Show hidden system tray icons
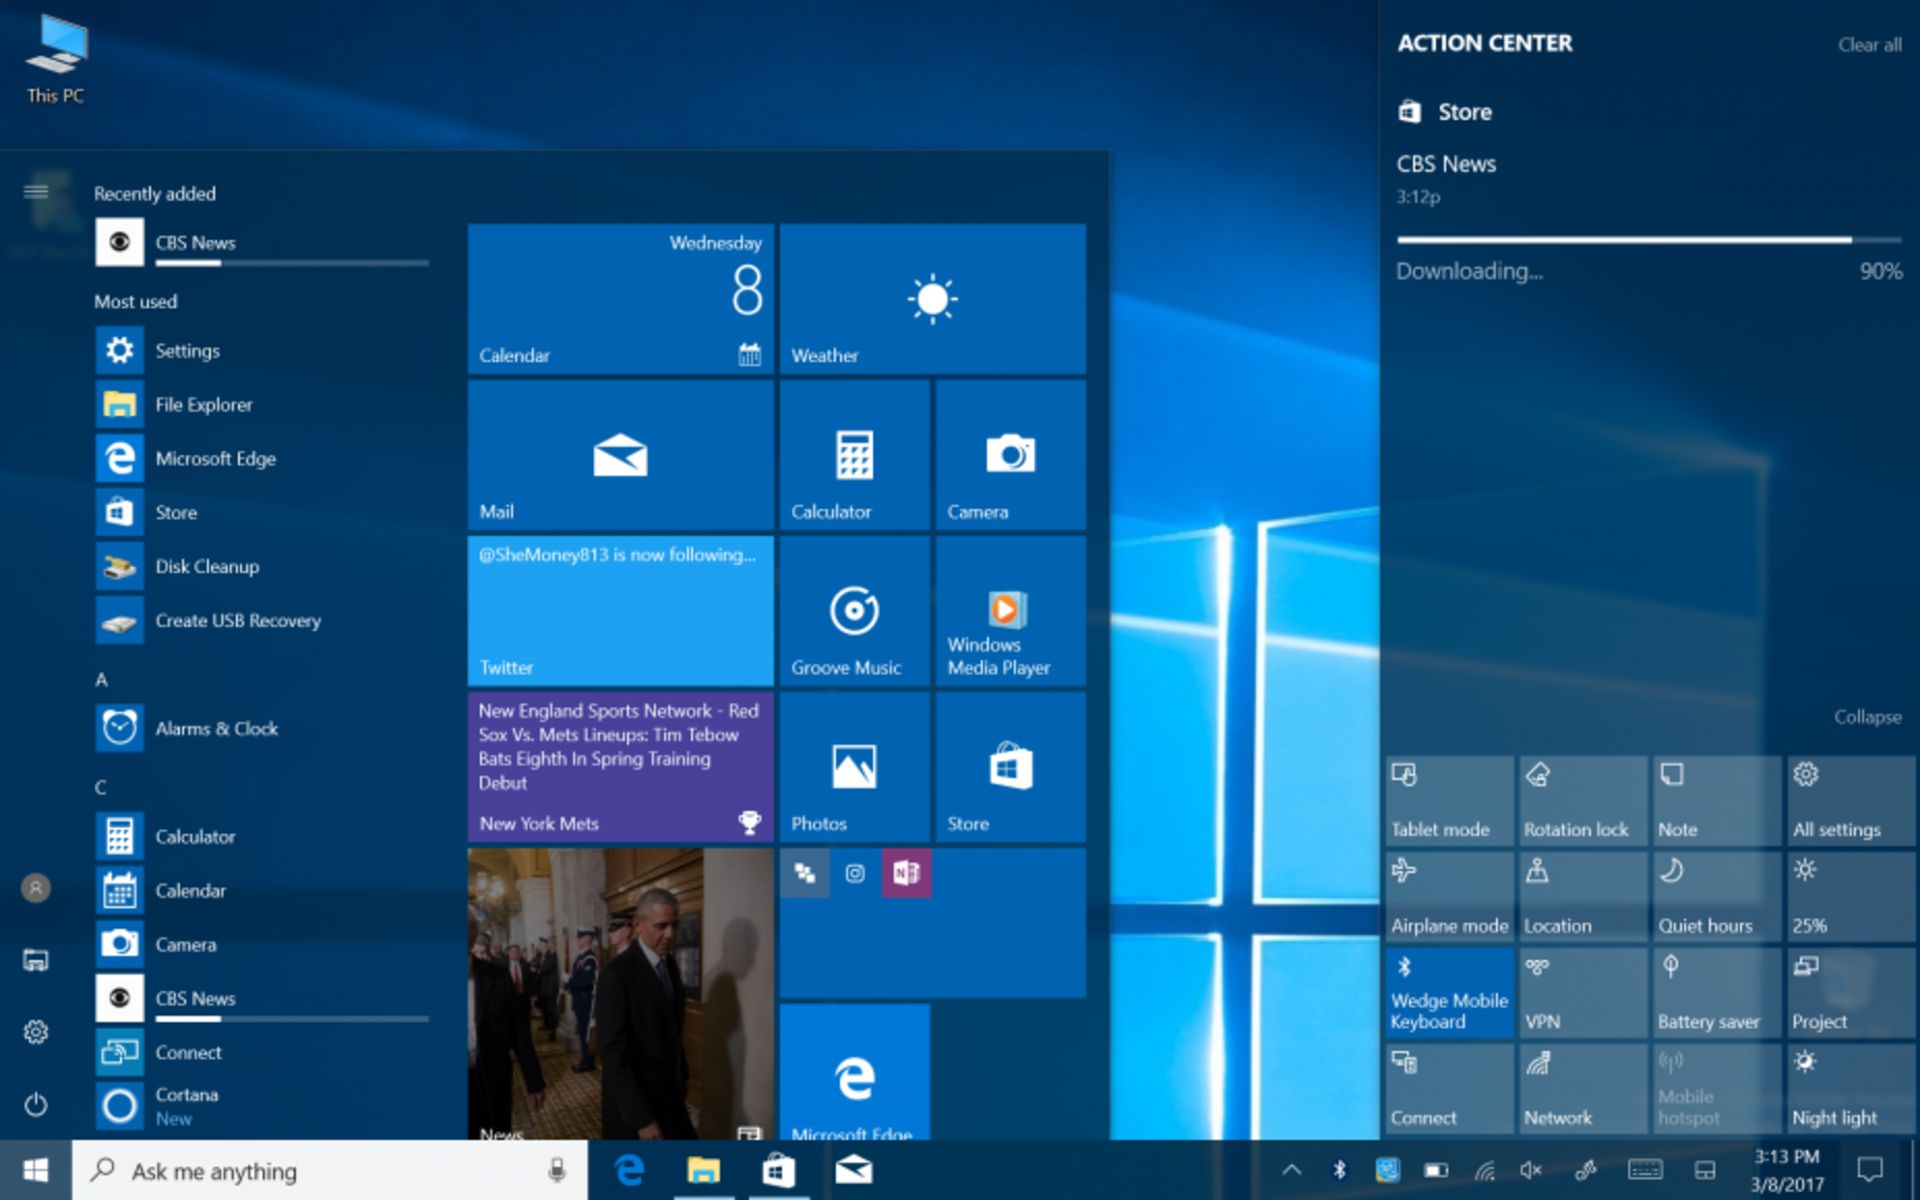Image resolution: width=1920 pixels, height=1200 pixels. pos(1291,1170)
